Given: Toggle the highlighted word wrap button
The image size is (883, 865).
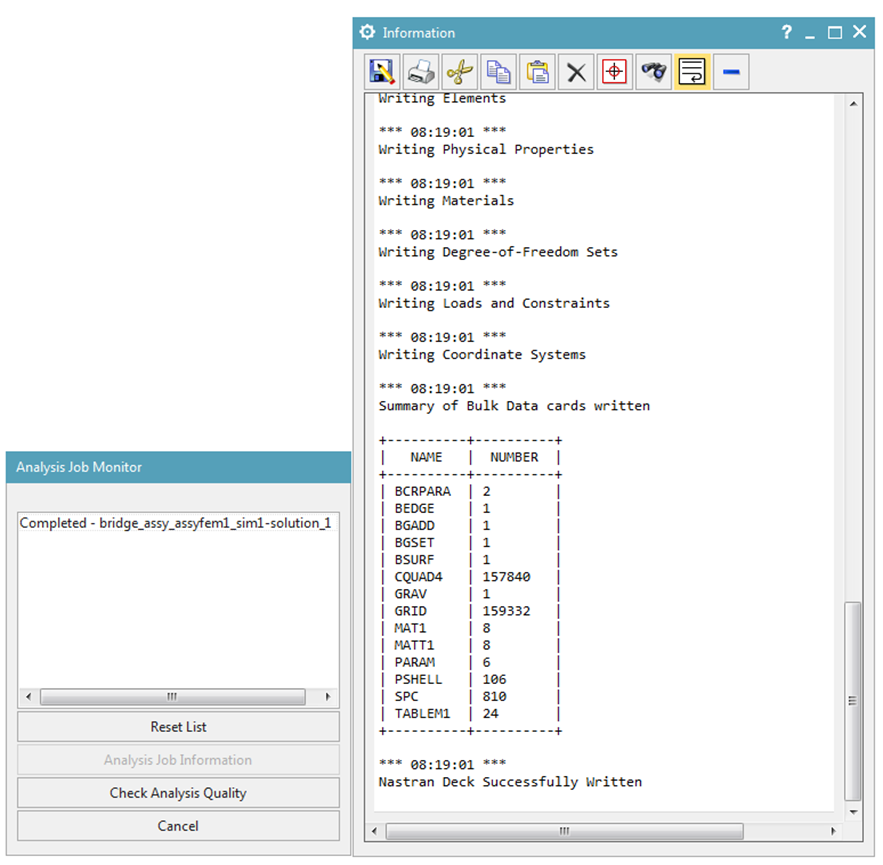Looking at the screenshot, I should coord(692,72).
